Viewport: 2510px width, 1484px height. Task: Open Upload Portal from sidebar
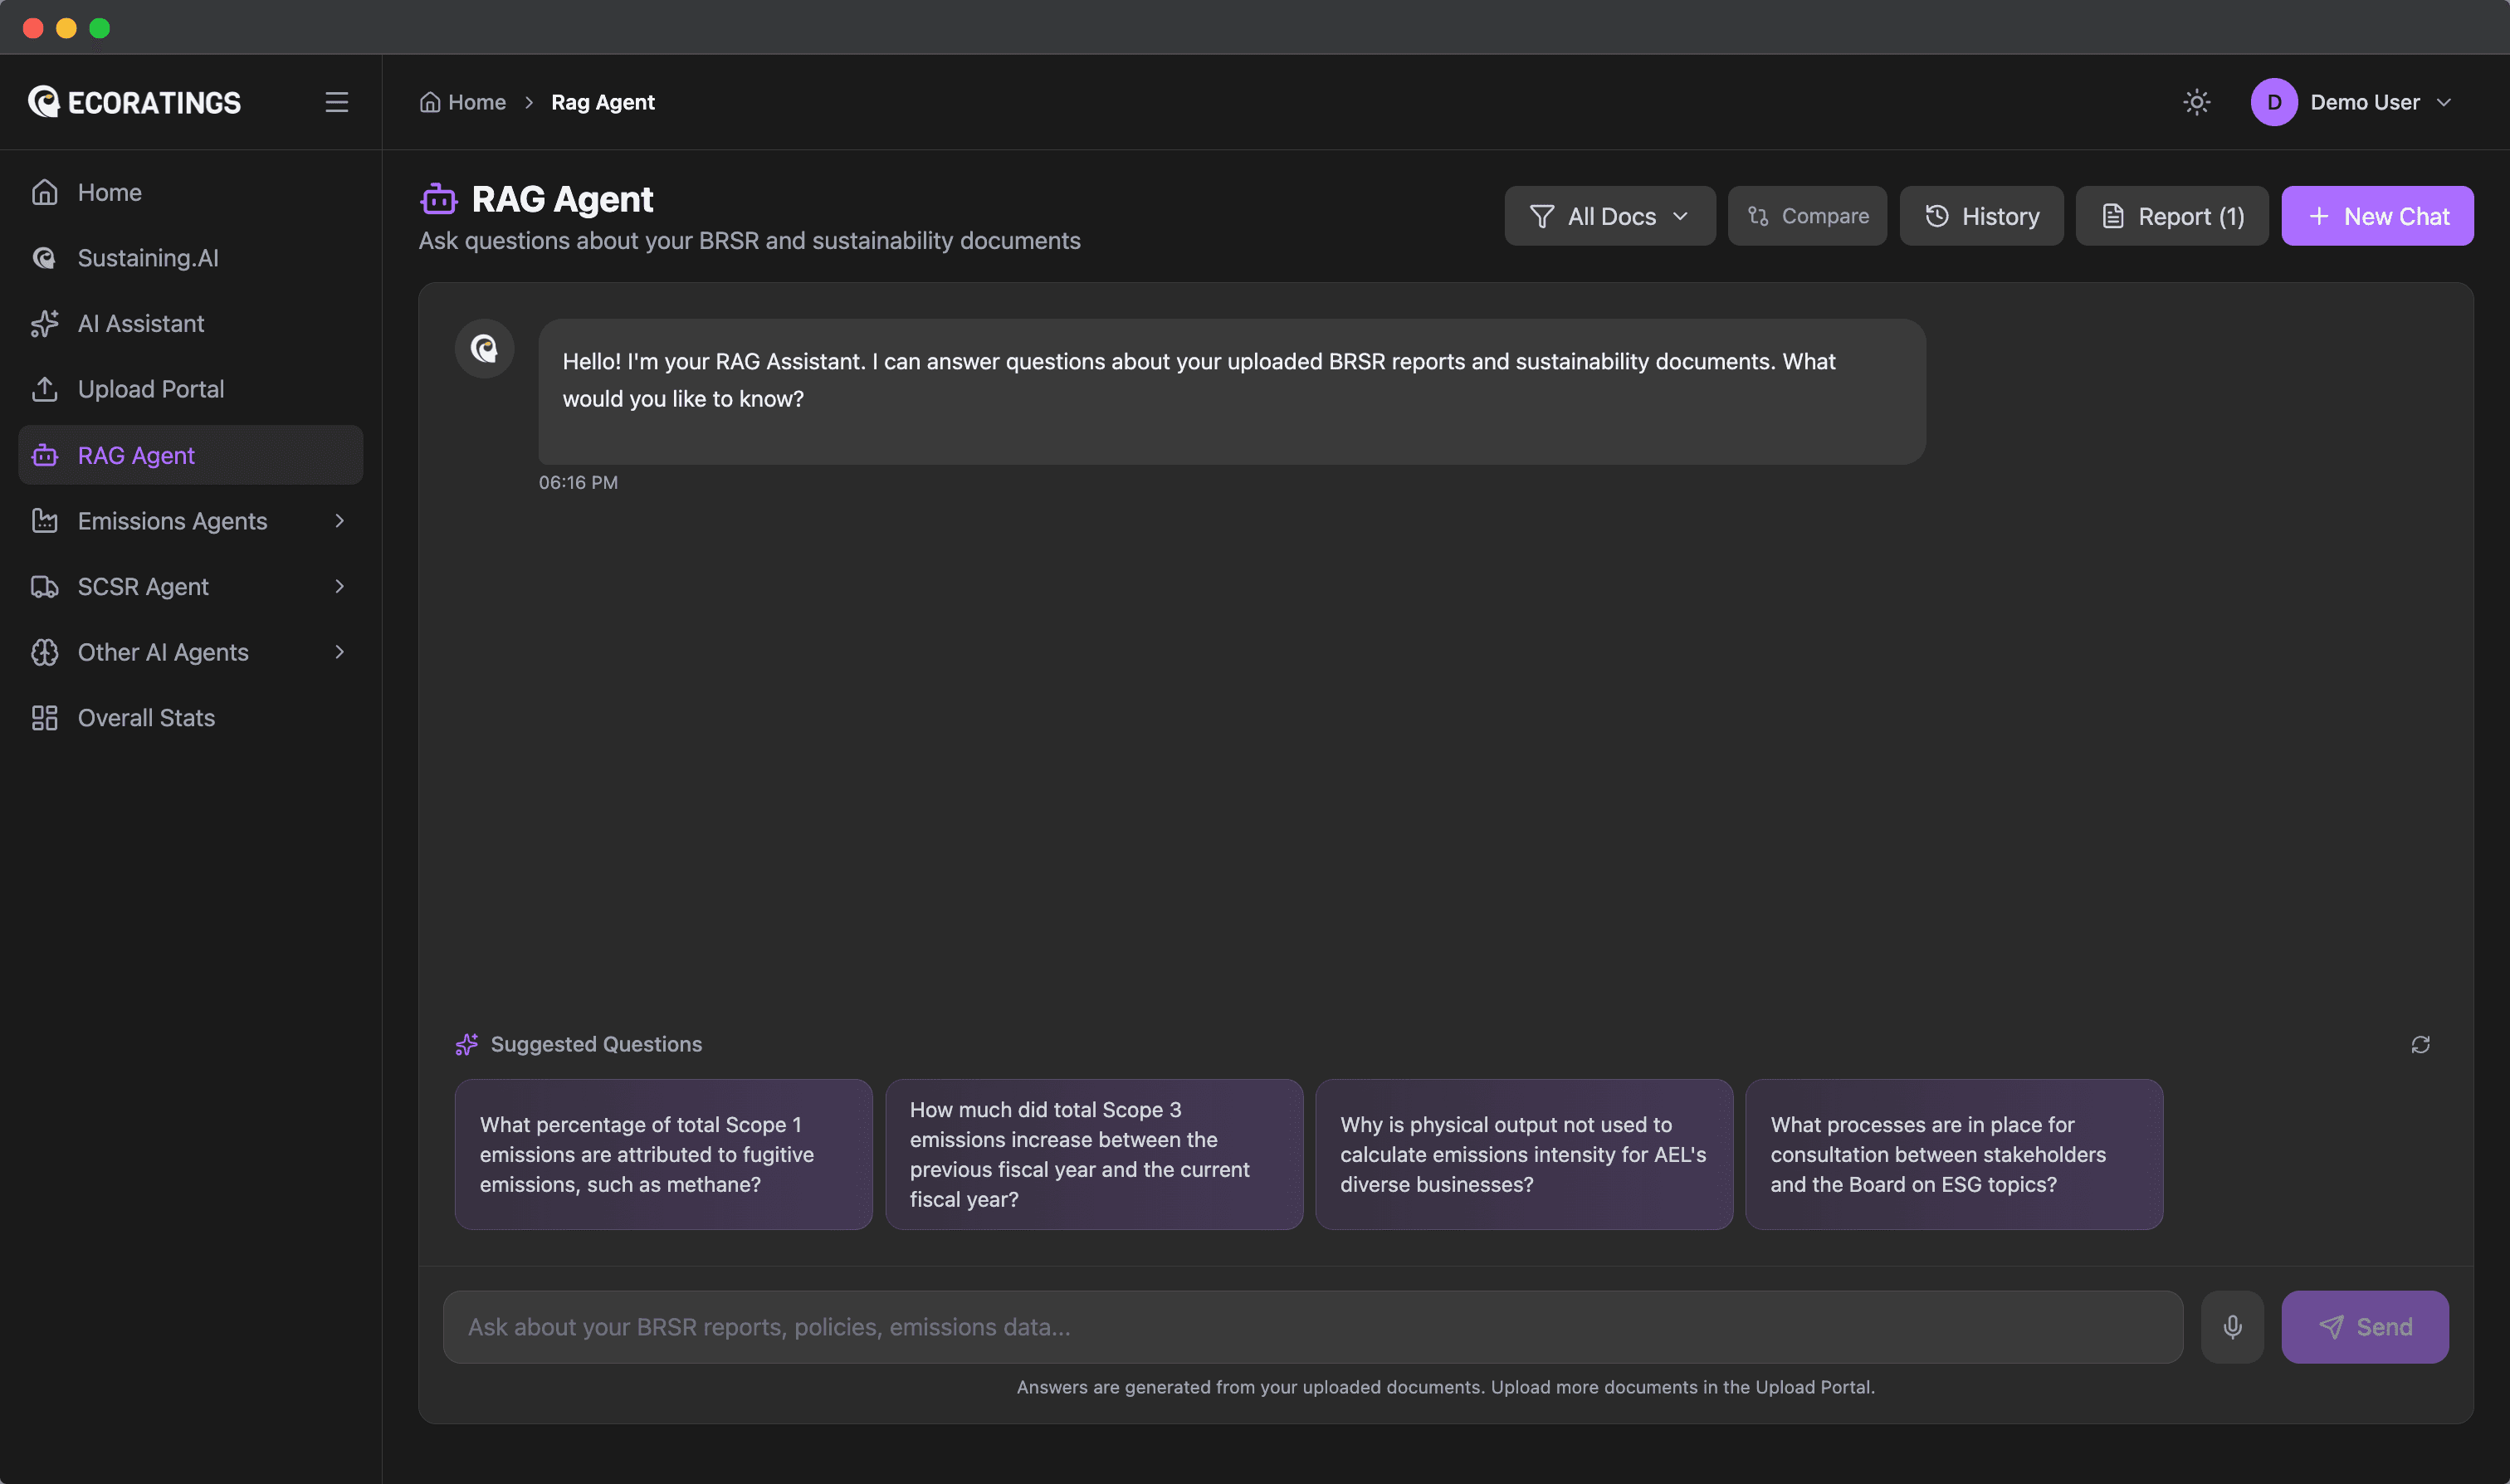pos(150,389)
